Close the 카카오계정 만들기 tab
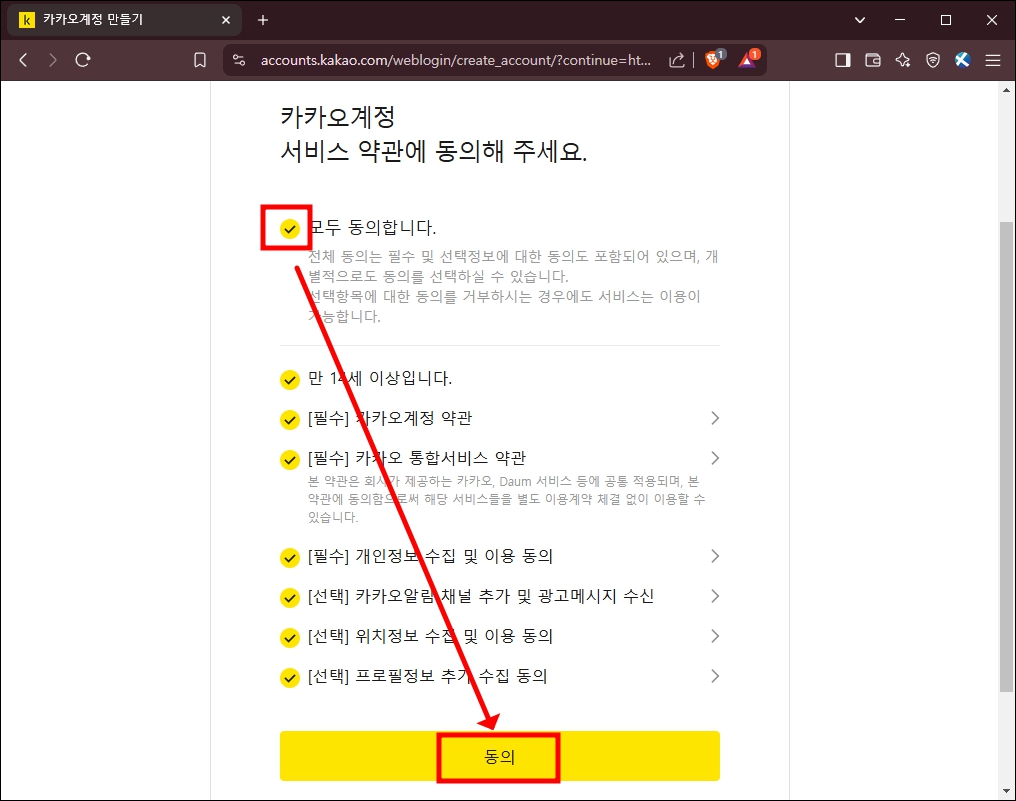The image size is (1016, 801). pos(225,20)
